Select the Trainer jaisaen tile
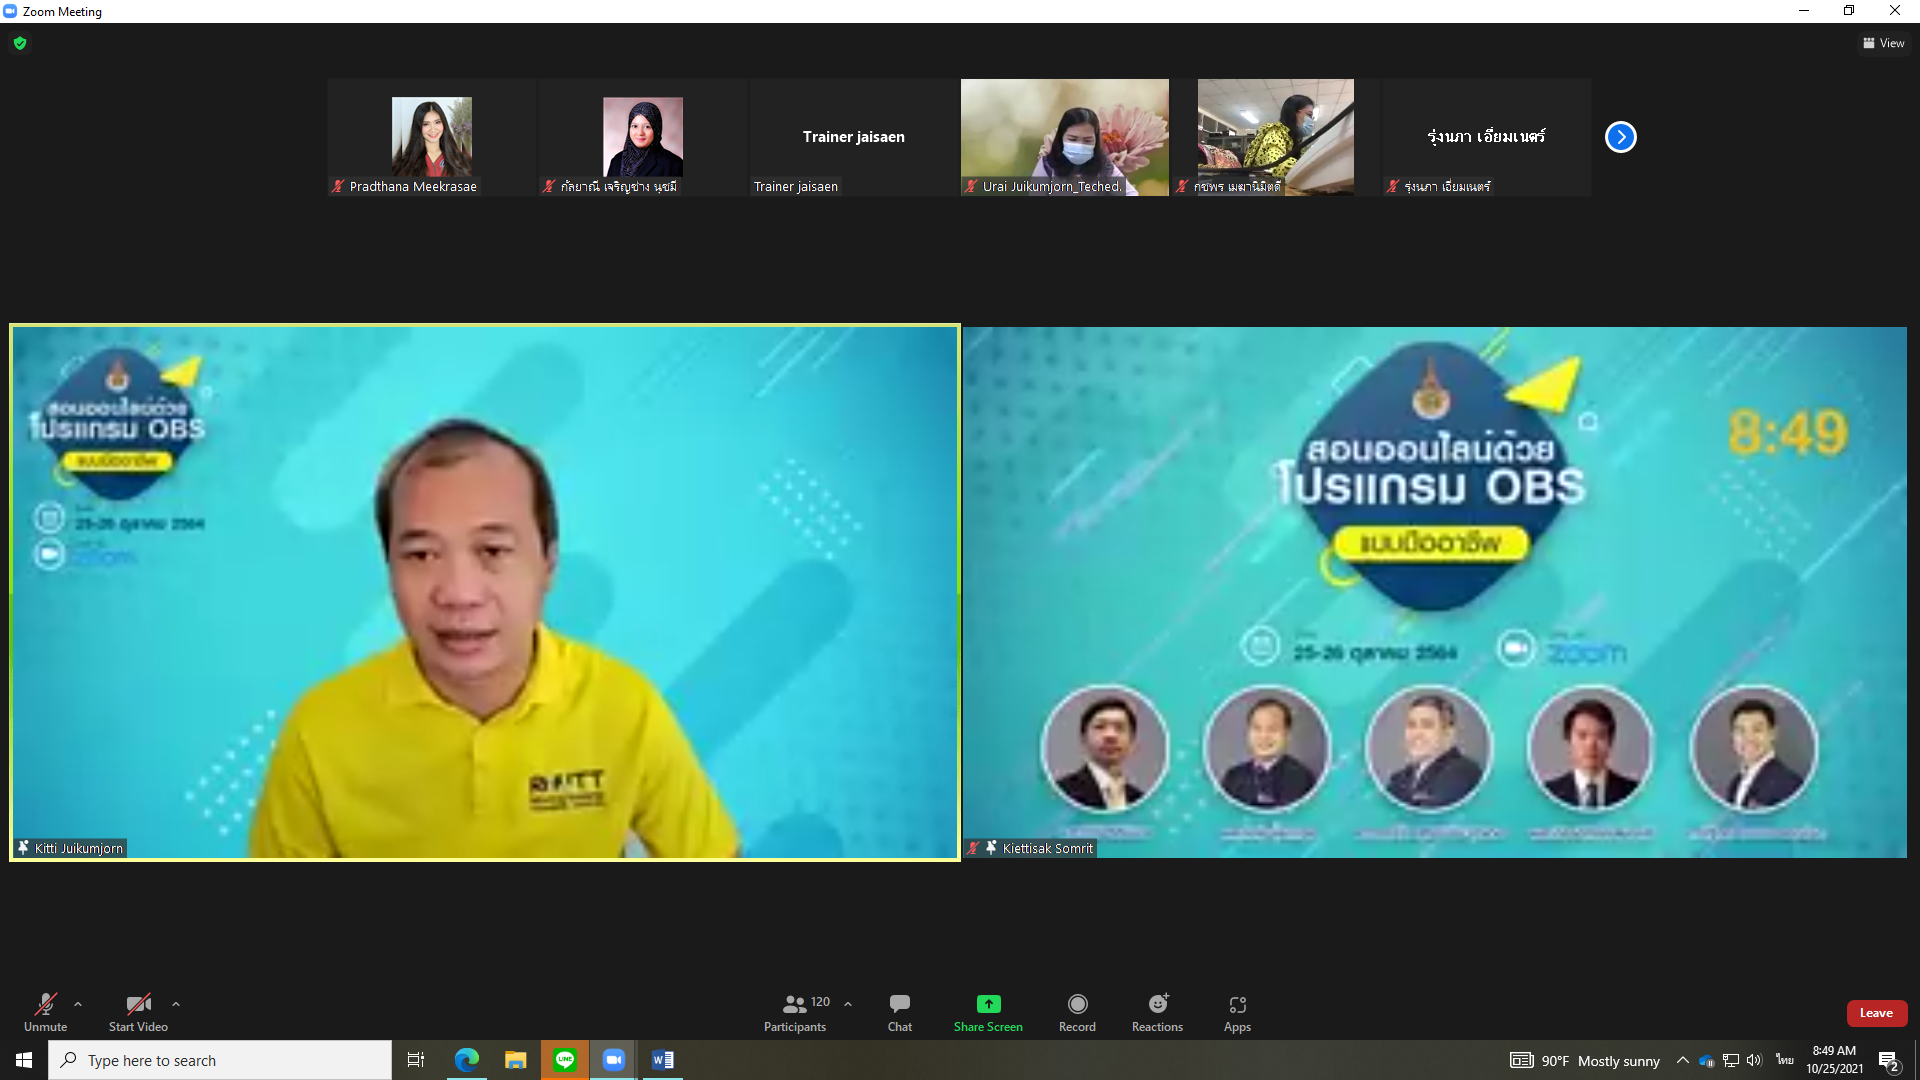Viewport: 1920px width, 1080px height. (x=854, y=137)
